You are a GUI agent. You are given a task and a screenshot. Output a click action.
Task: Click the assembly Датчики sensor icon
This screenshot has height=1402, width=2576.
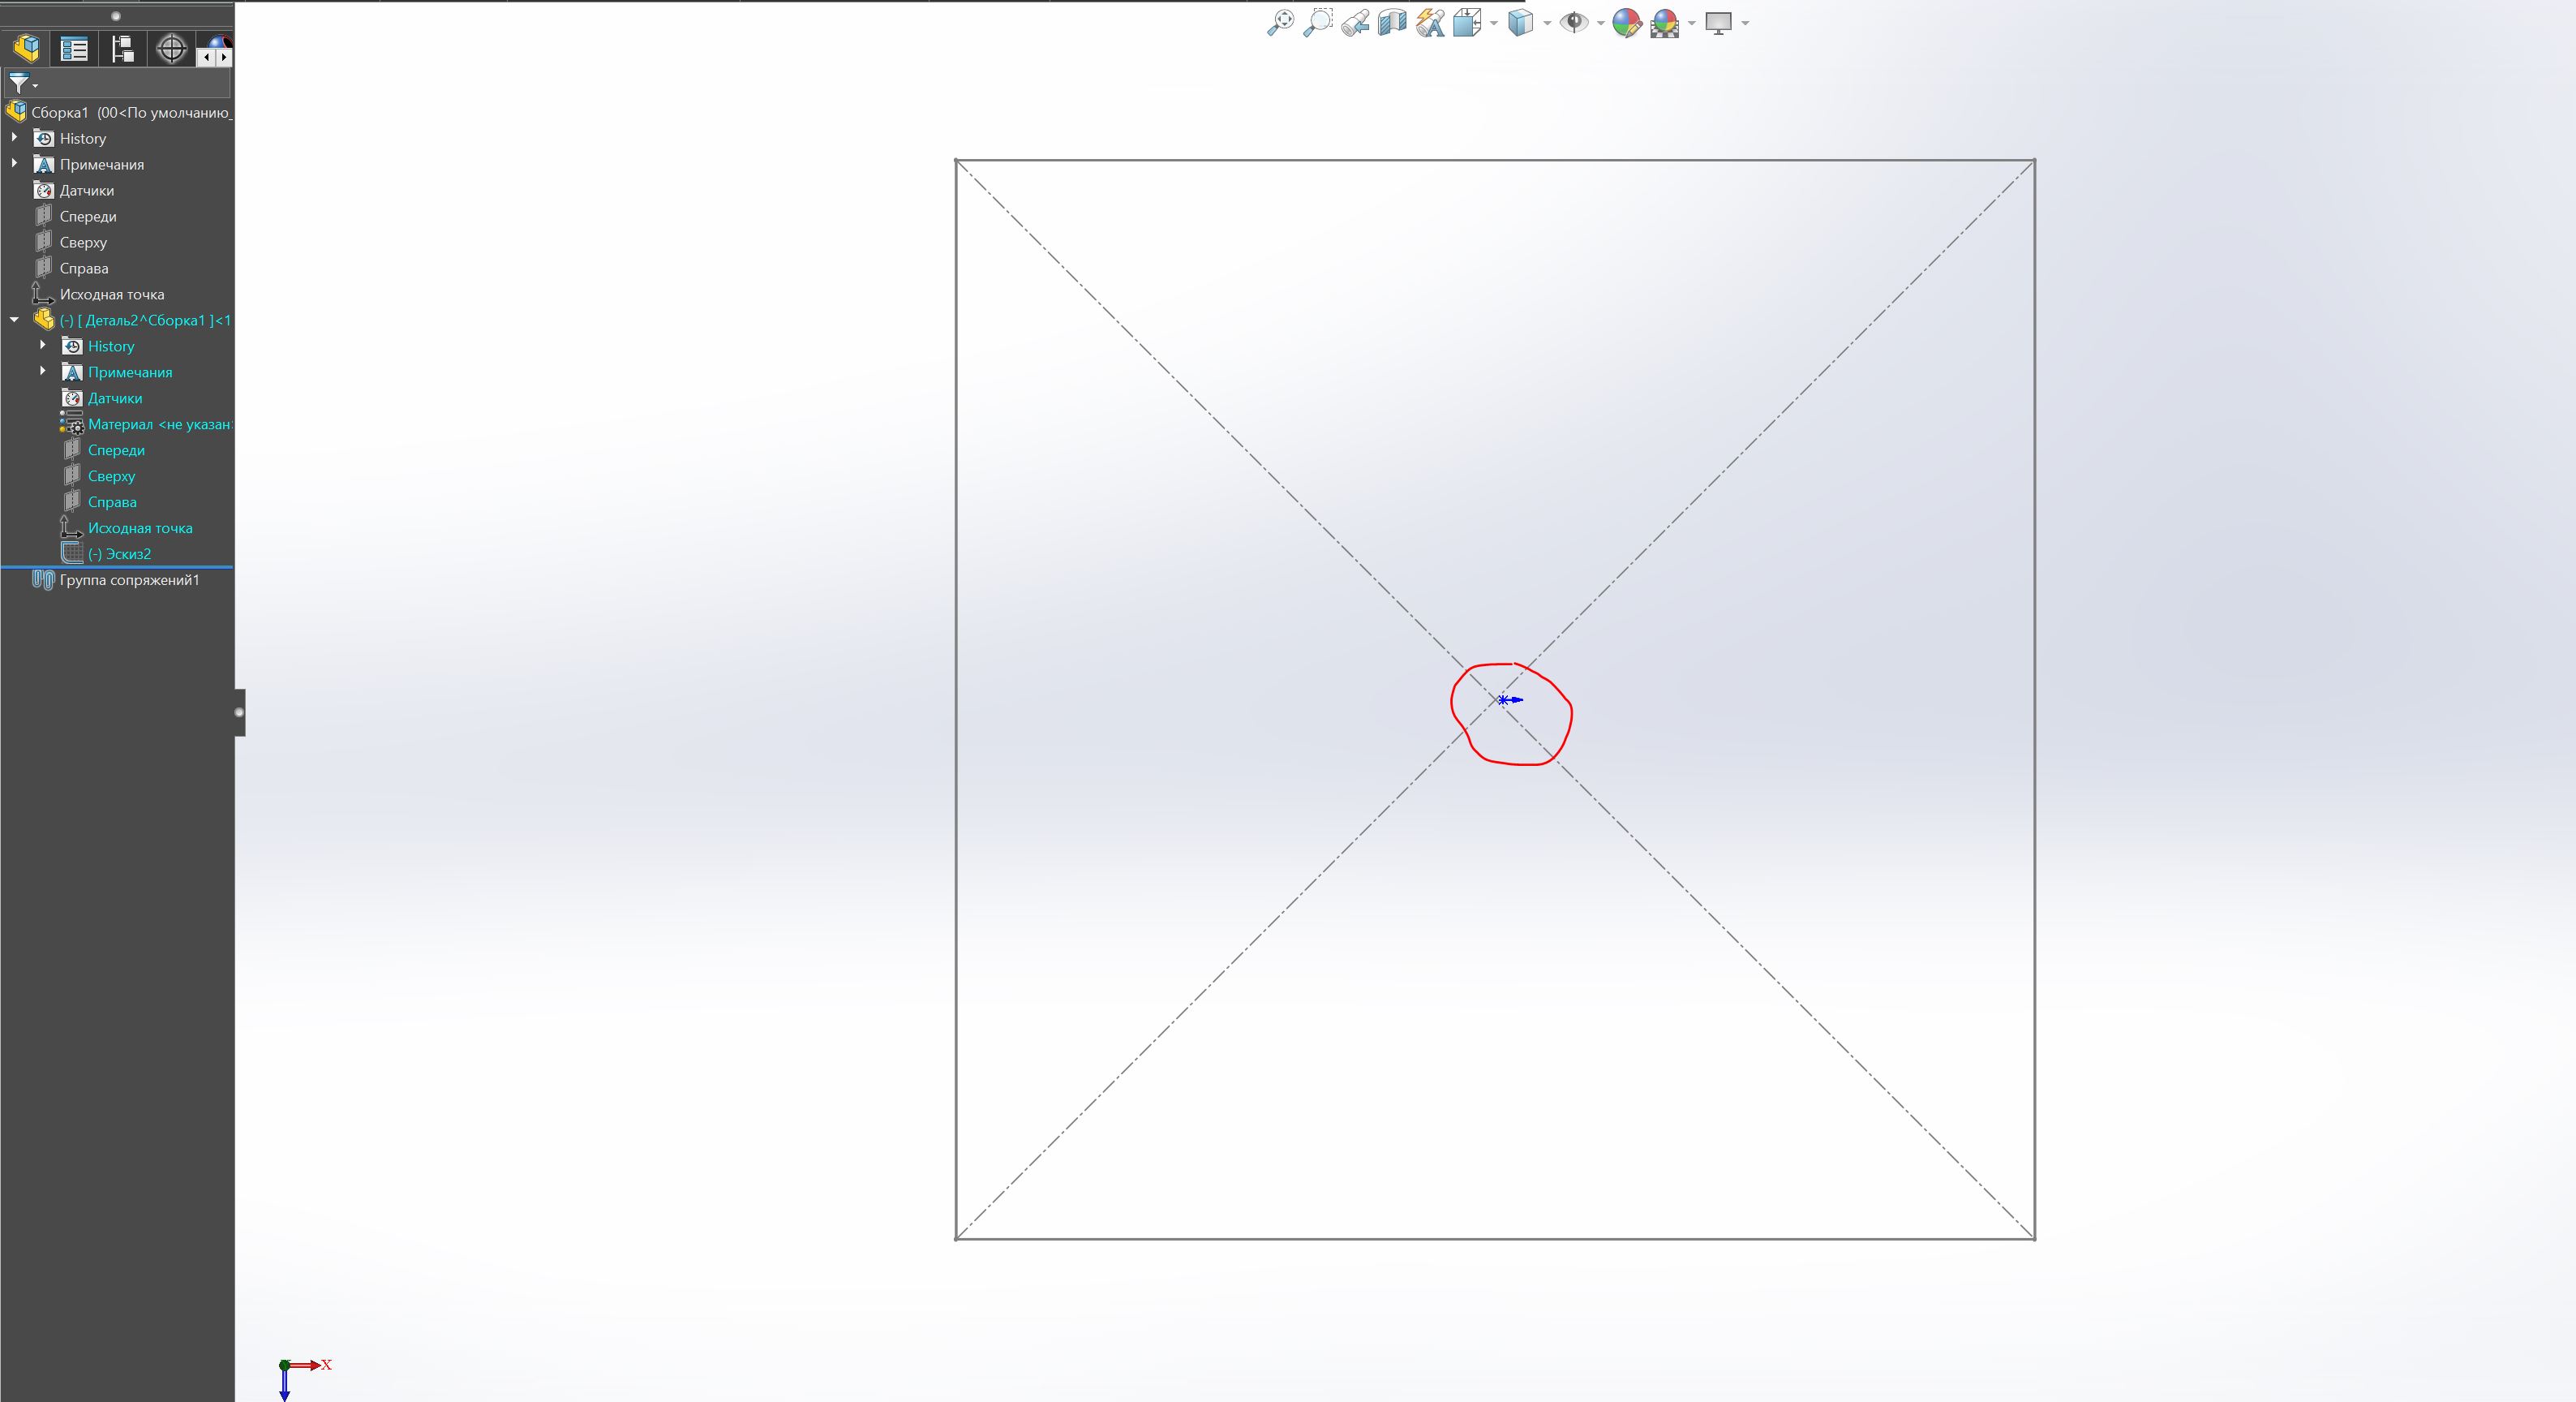point(43,190)
